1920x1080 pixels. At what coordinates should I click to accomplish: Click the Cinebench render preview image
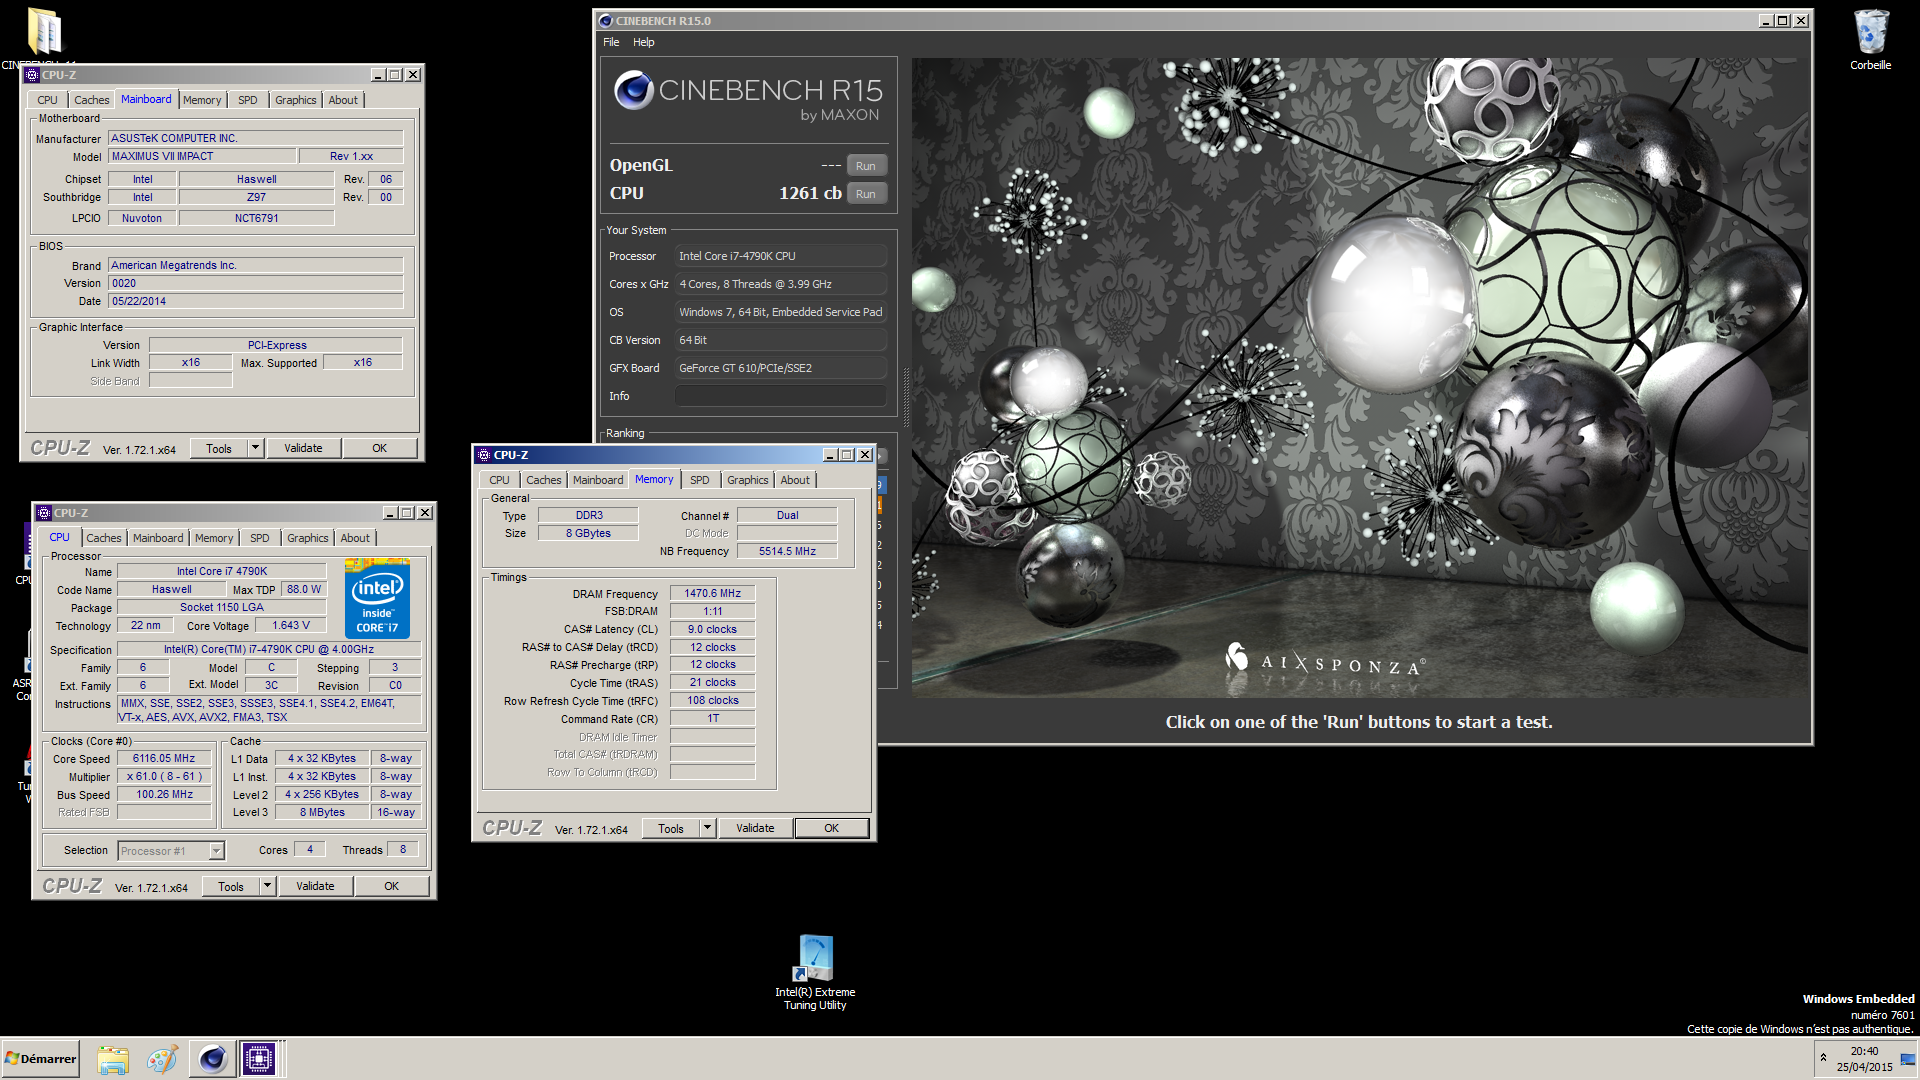coord(1359,378)
